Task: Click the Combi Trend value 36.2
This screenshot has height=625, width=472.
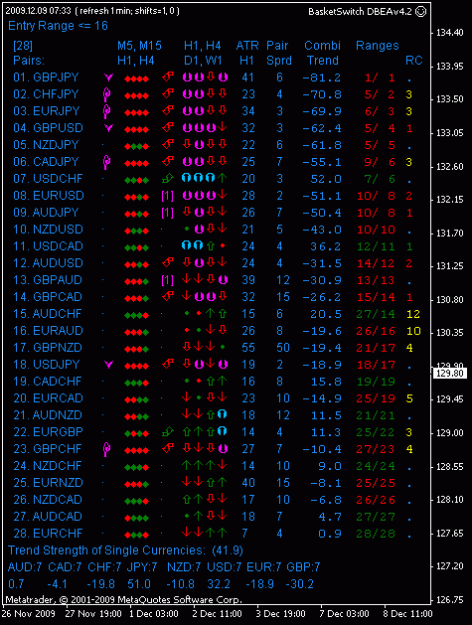Action: 326,246
